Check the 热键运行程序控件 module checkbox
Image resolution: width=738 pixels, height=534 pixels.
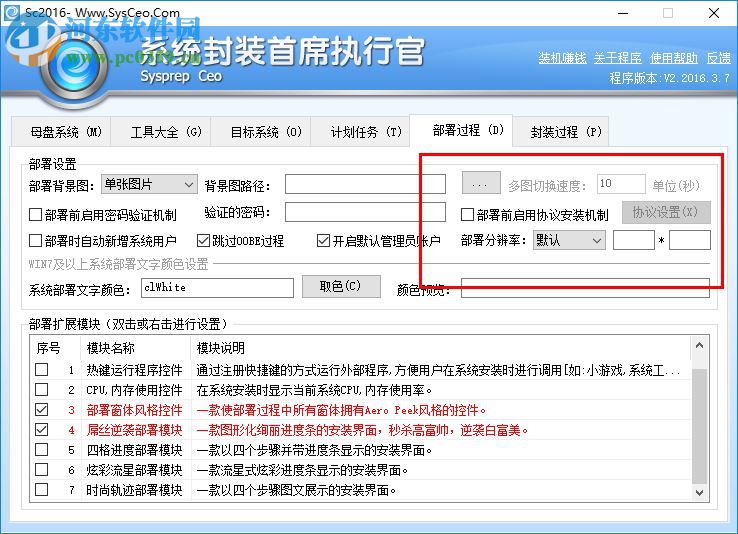pyautogui.click(x=41, y=370)
